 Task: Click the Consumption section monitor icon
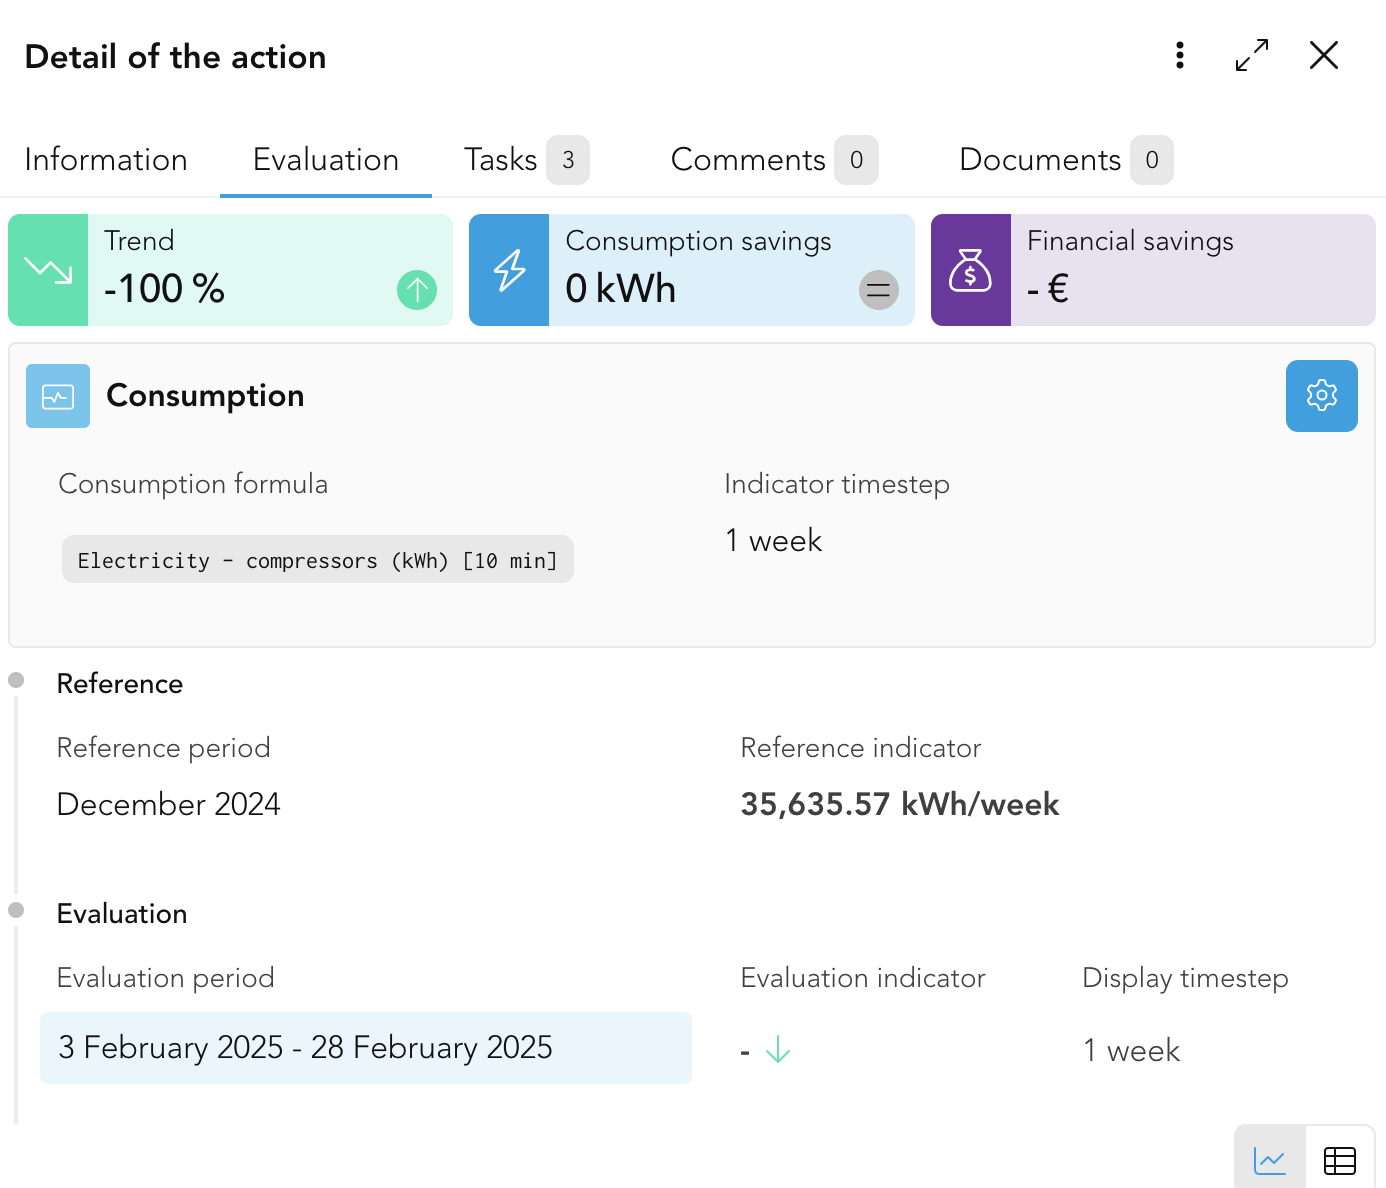[x=58, y=396]
